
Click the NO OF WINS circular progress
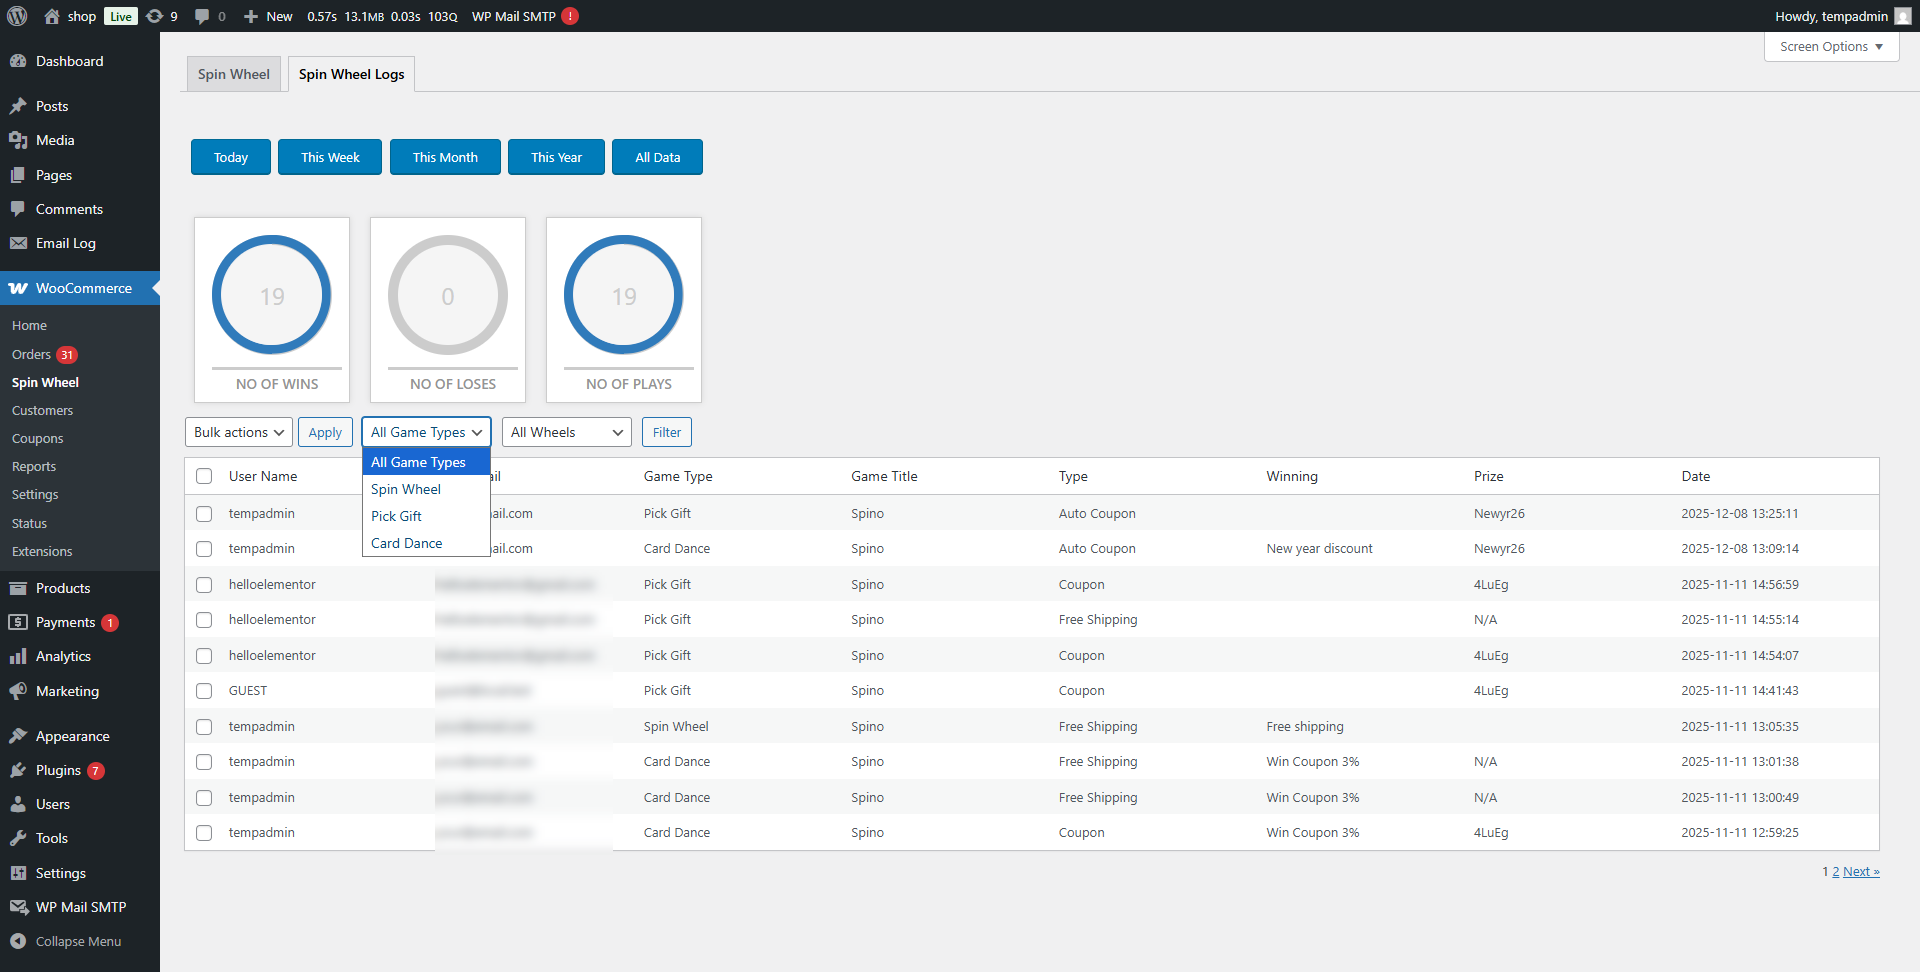pos(272,295)
